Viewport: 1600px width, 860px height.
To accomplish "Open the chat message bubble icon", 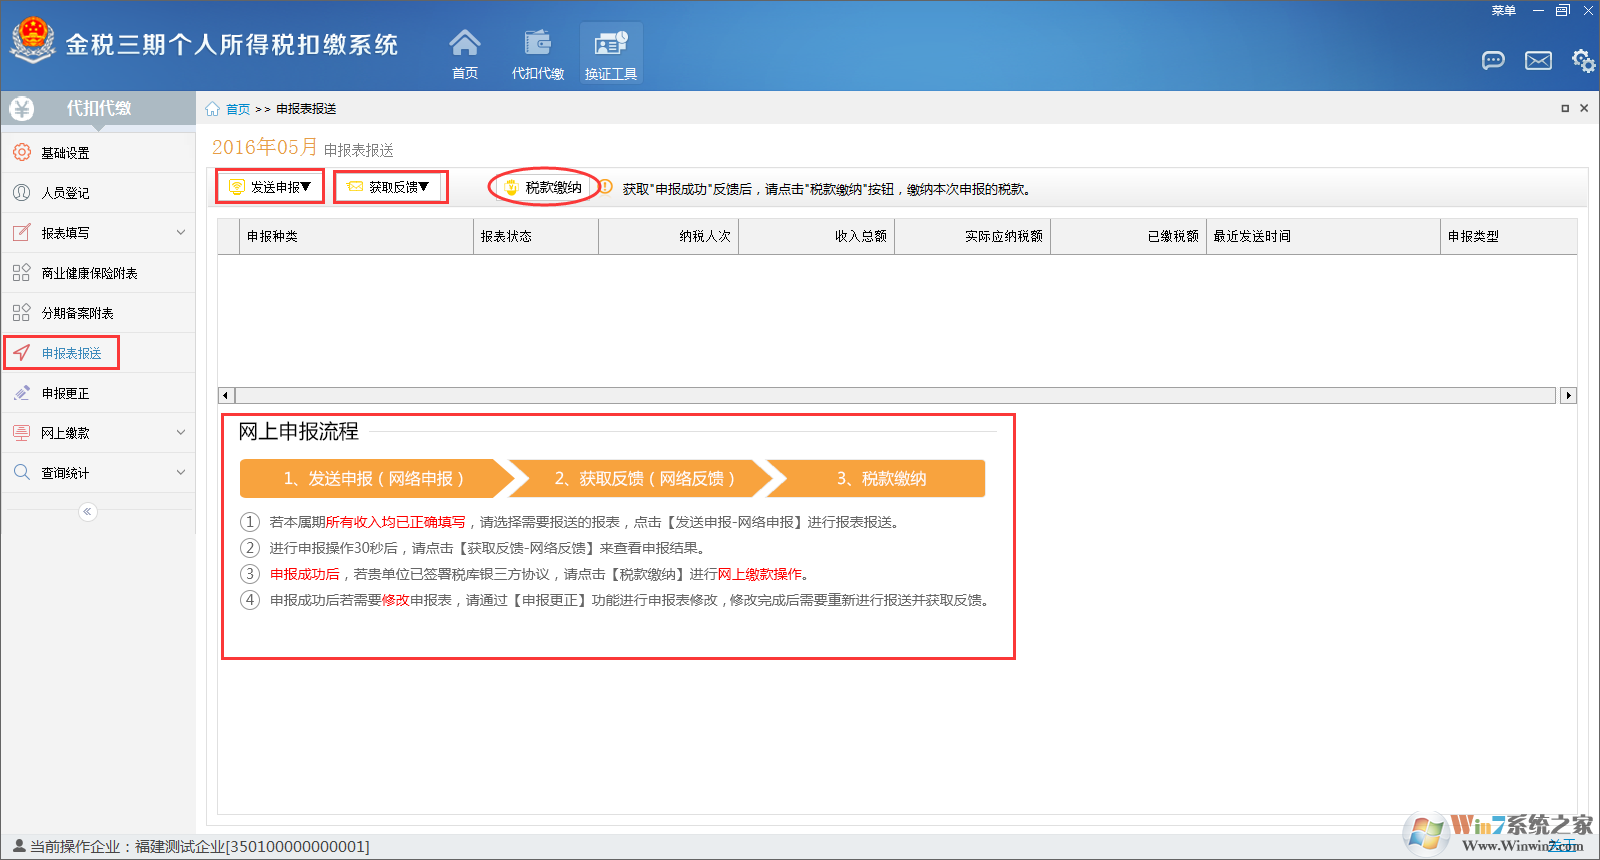I will [x=1493, y=61].
